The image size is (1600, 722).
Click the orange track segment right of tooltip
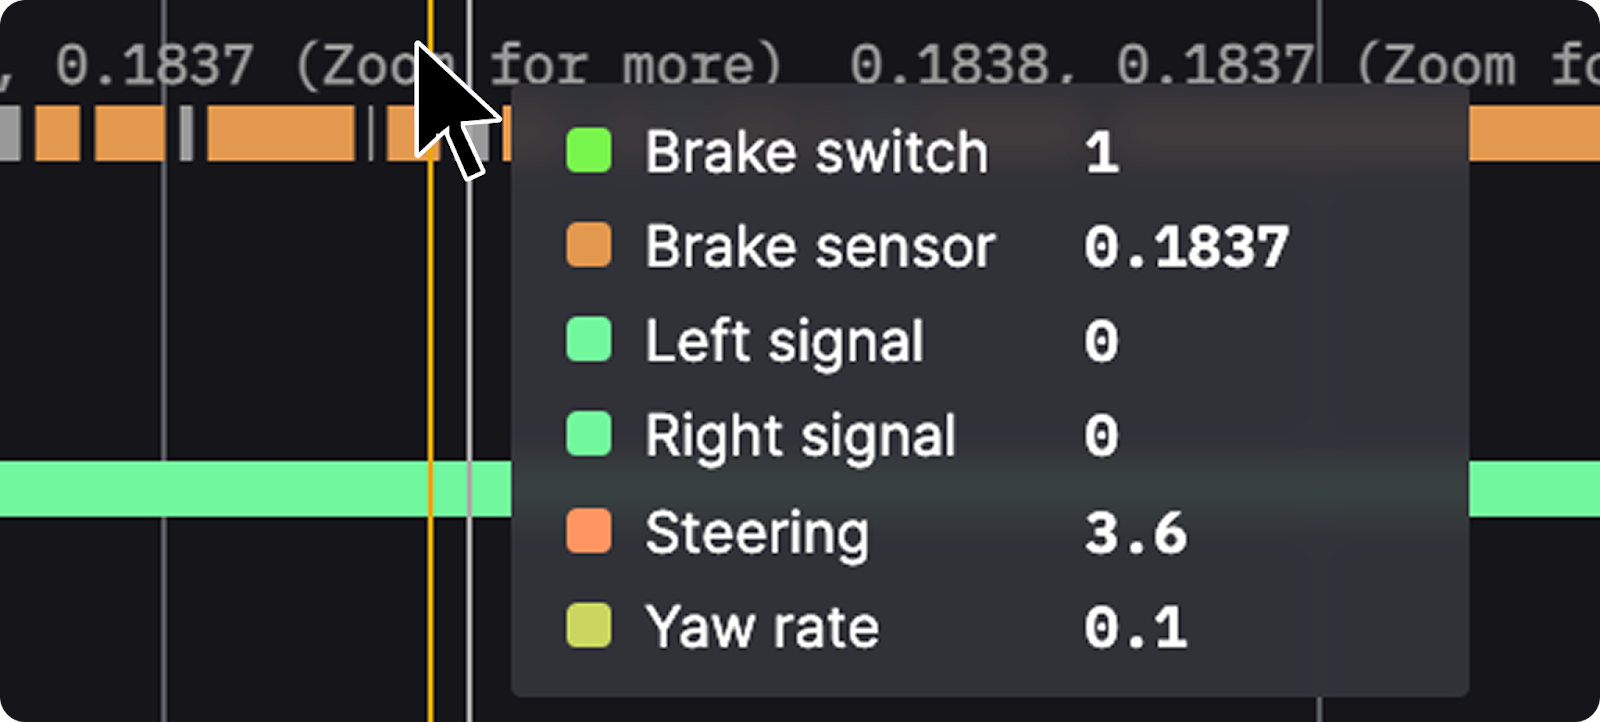tap(1533, 135)
